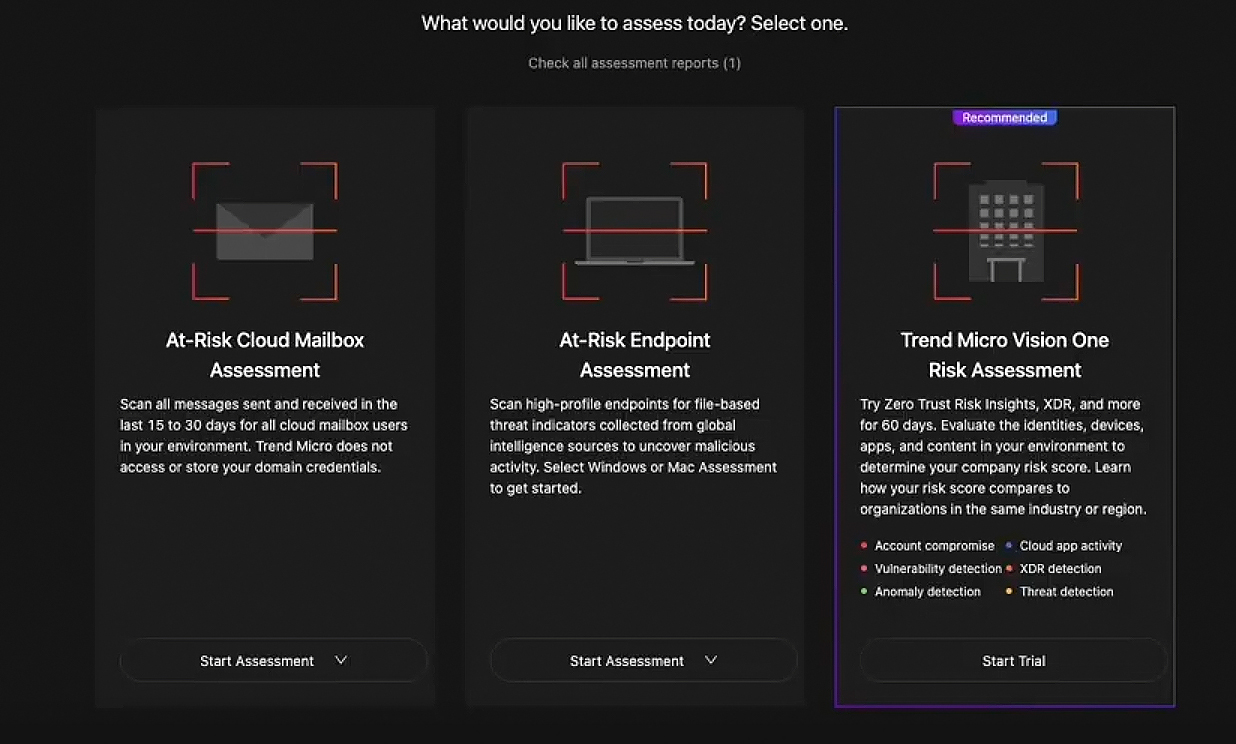The image size is (1236, 744).
Task: Click the envelope mailbox scan icon
Action: pyautogui.click(x=265, y=231)
